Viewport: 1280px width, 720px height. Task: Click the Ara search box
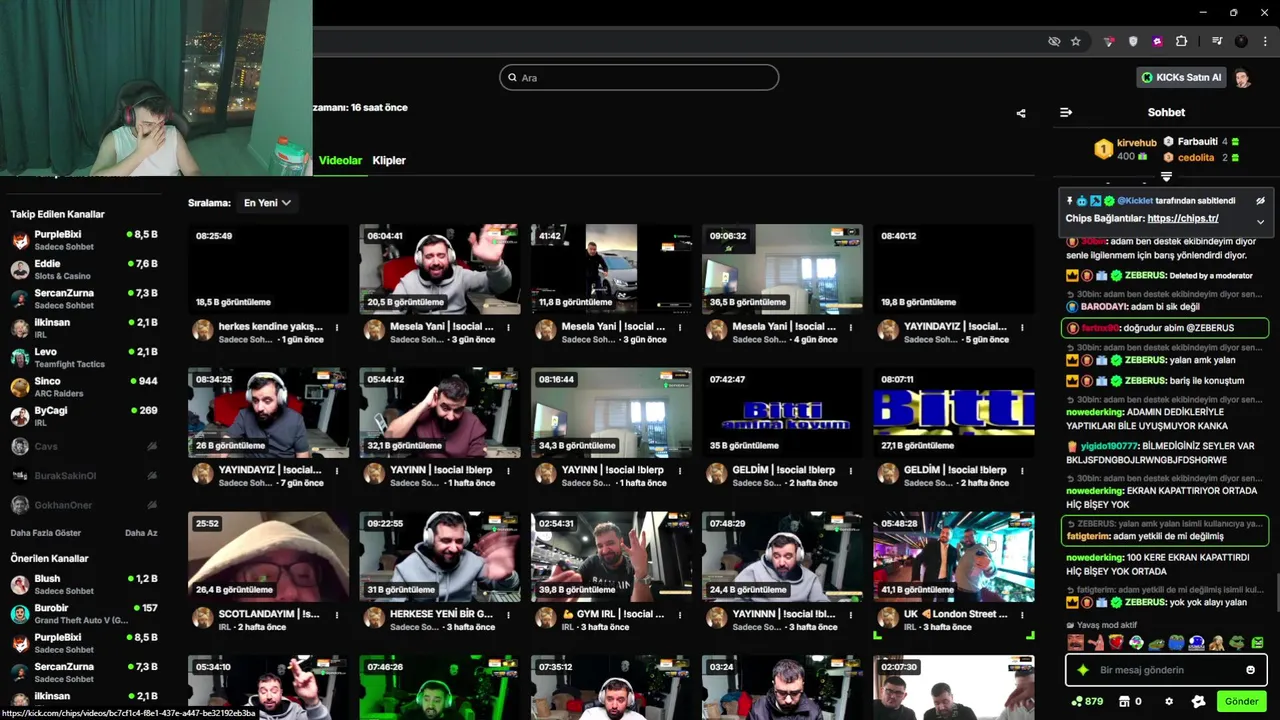(x=639, y=77)
